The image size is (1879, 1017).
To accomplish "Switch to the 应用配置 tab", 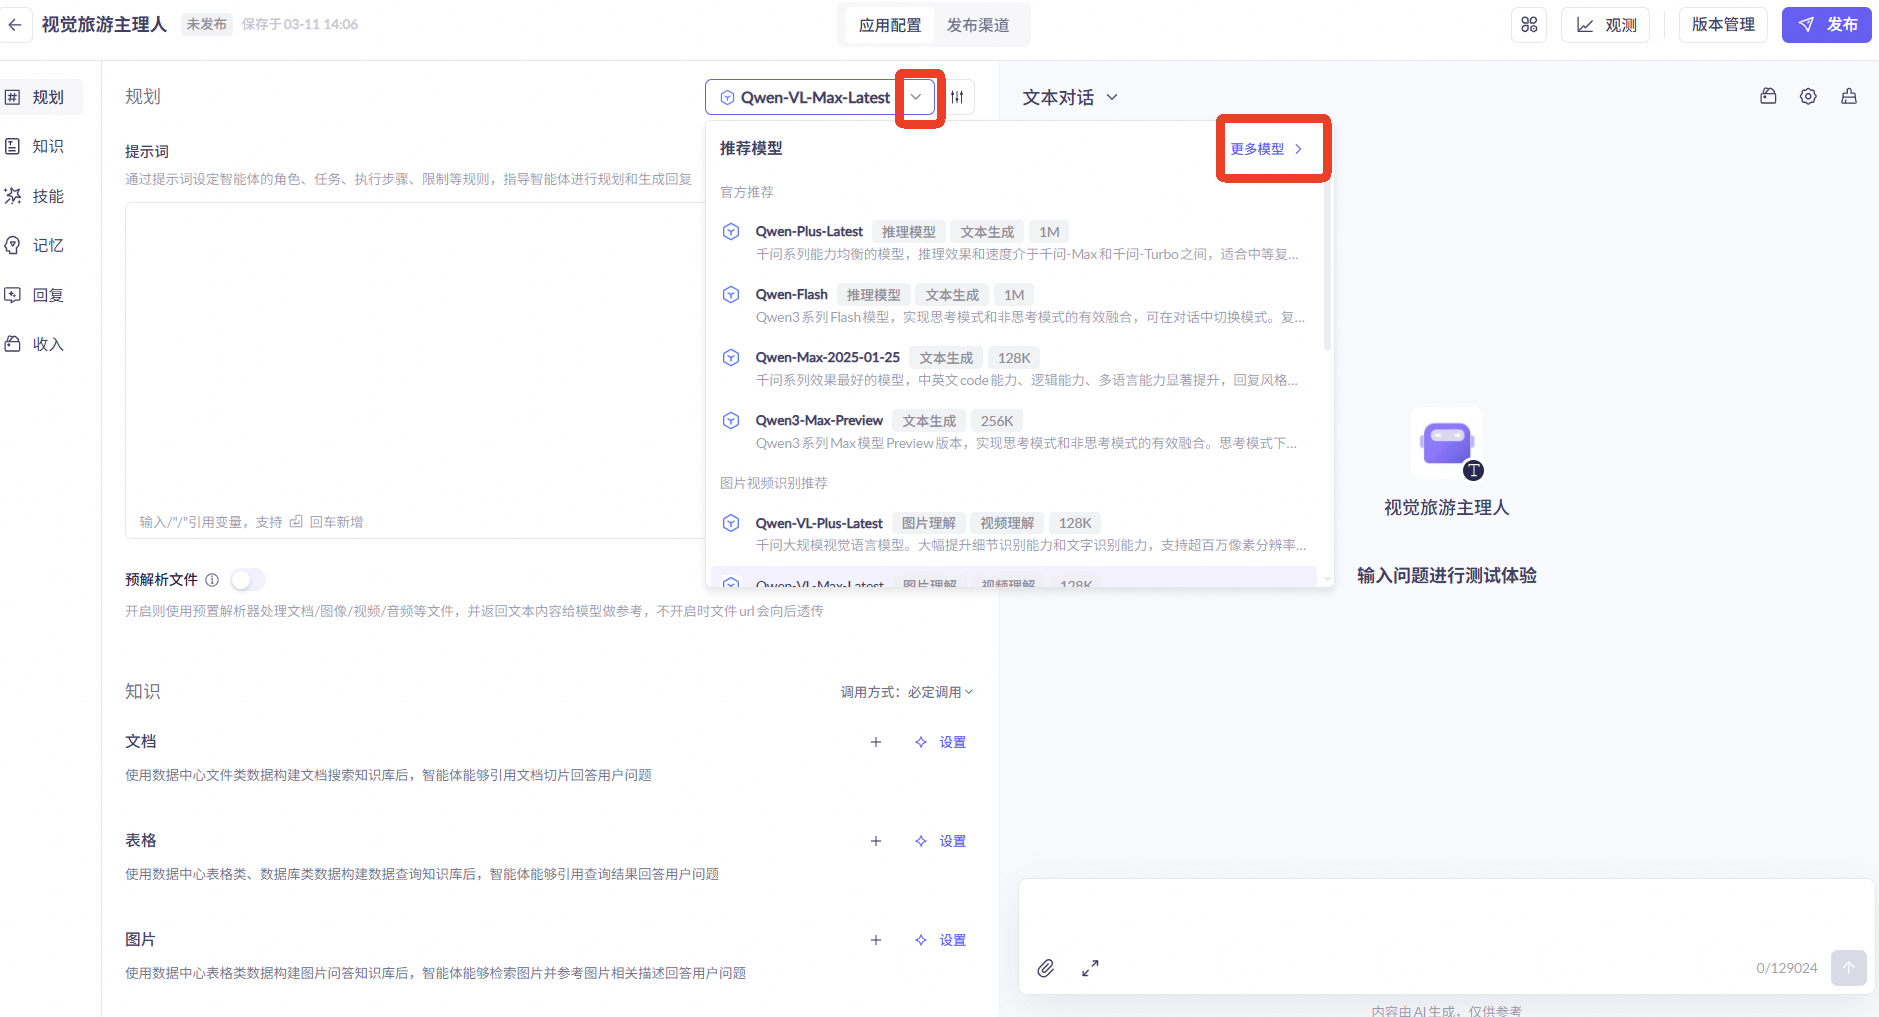I will 890,25.
